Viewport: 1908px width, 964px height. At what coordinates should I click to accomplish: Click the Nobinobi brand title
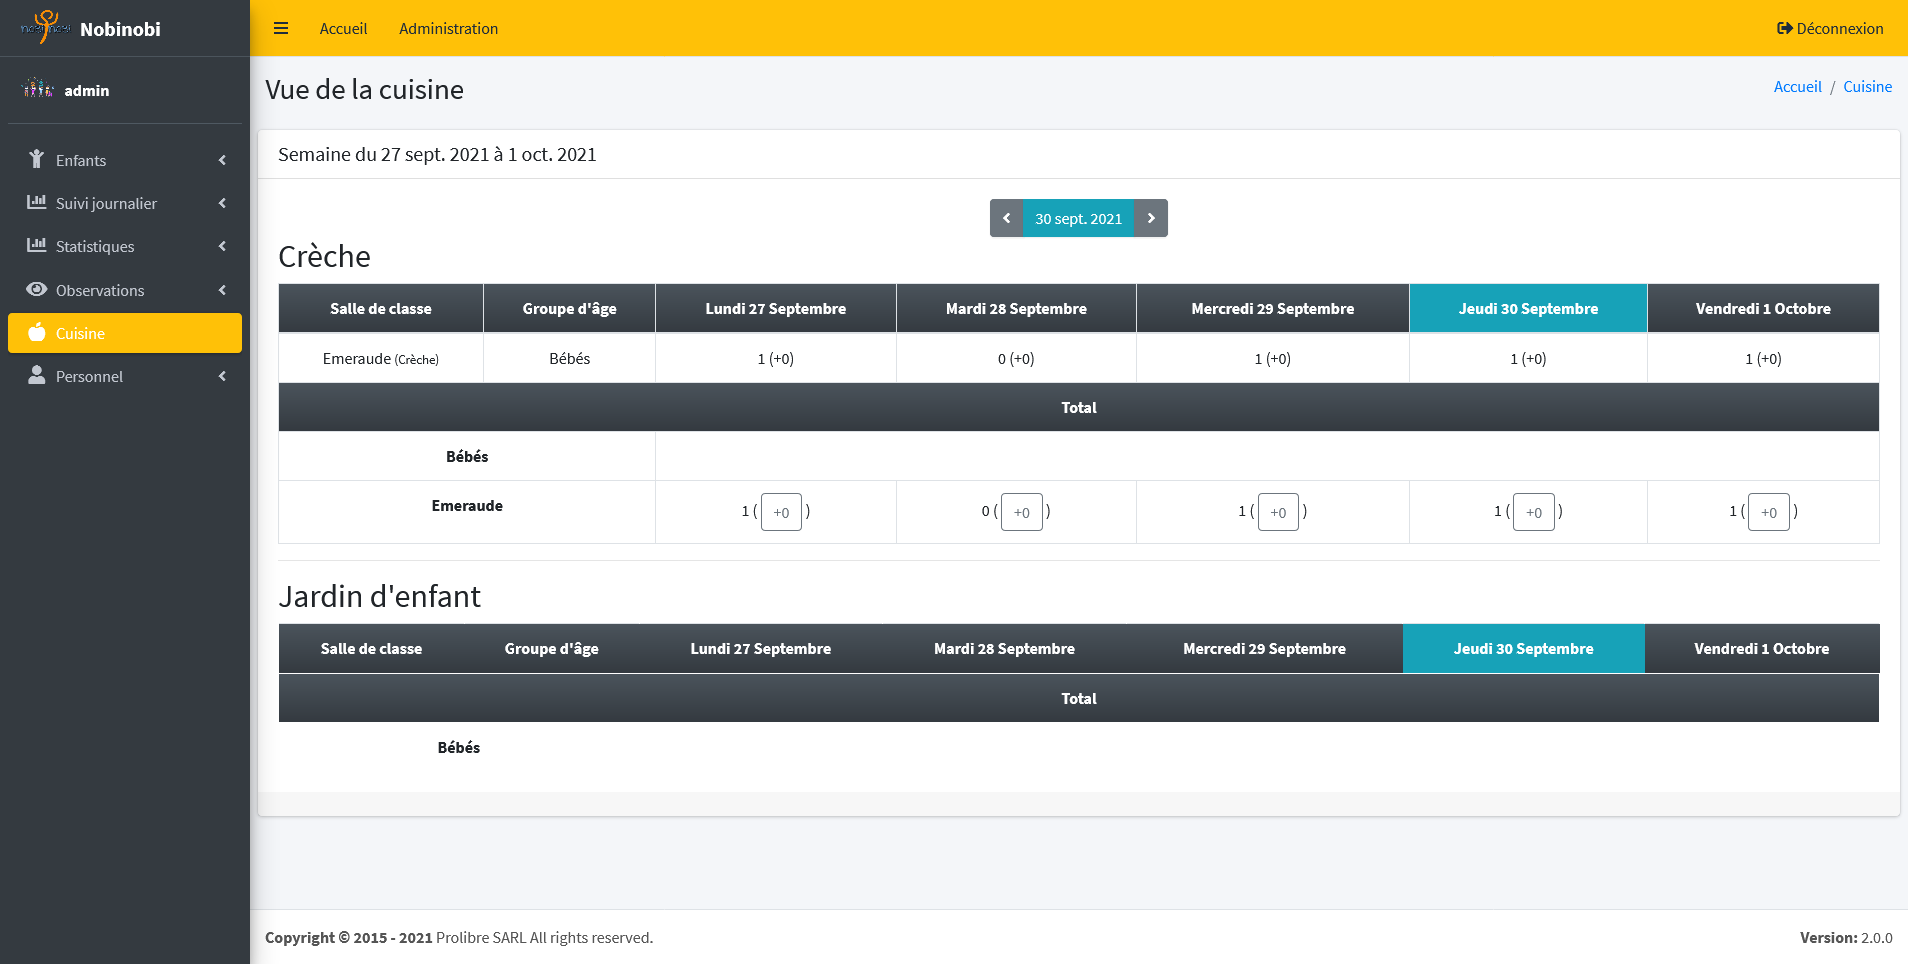(120, 29)
